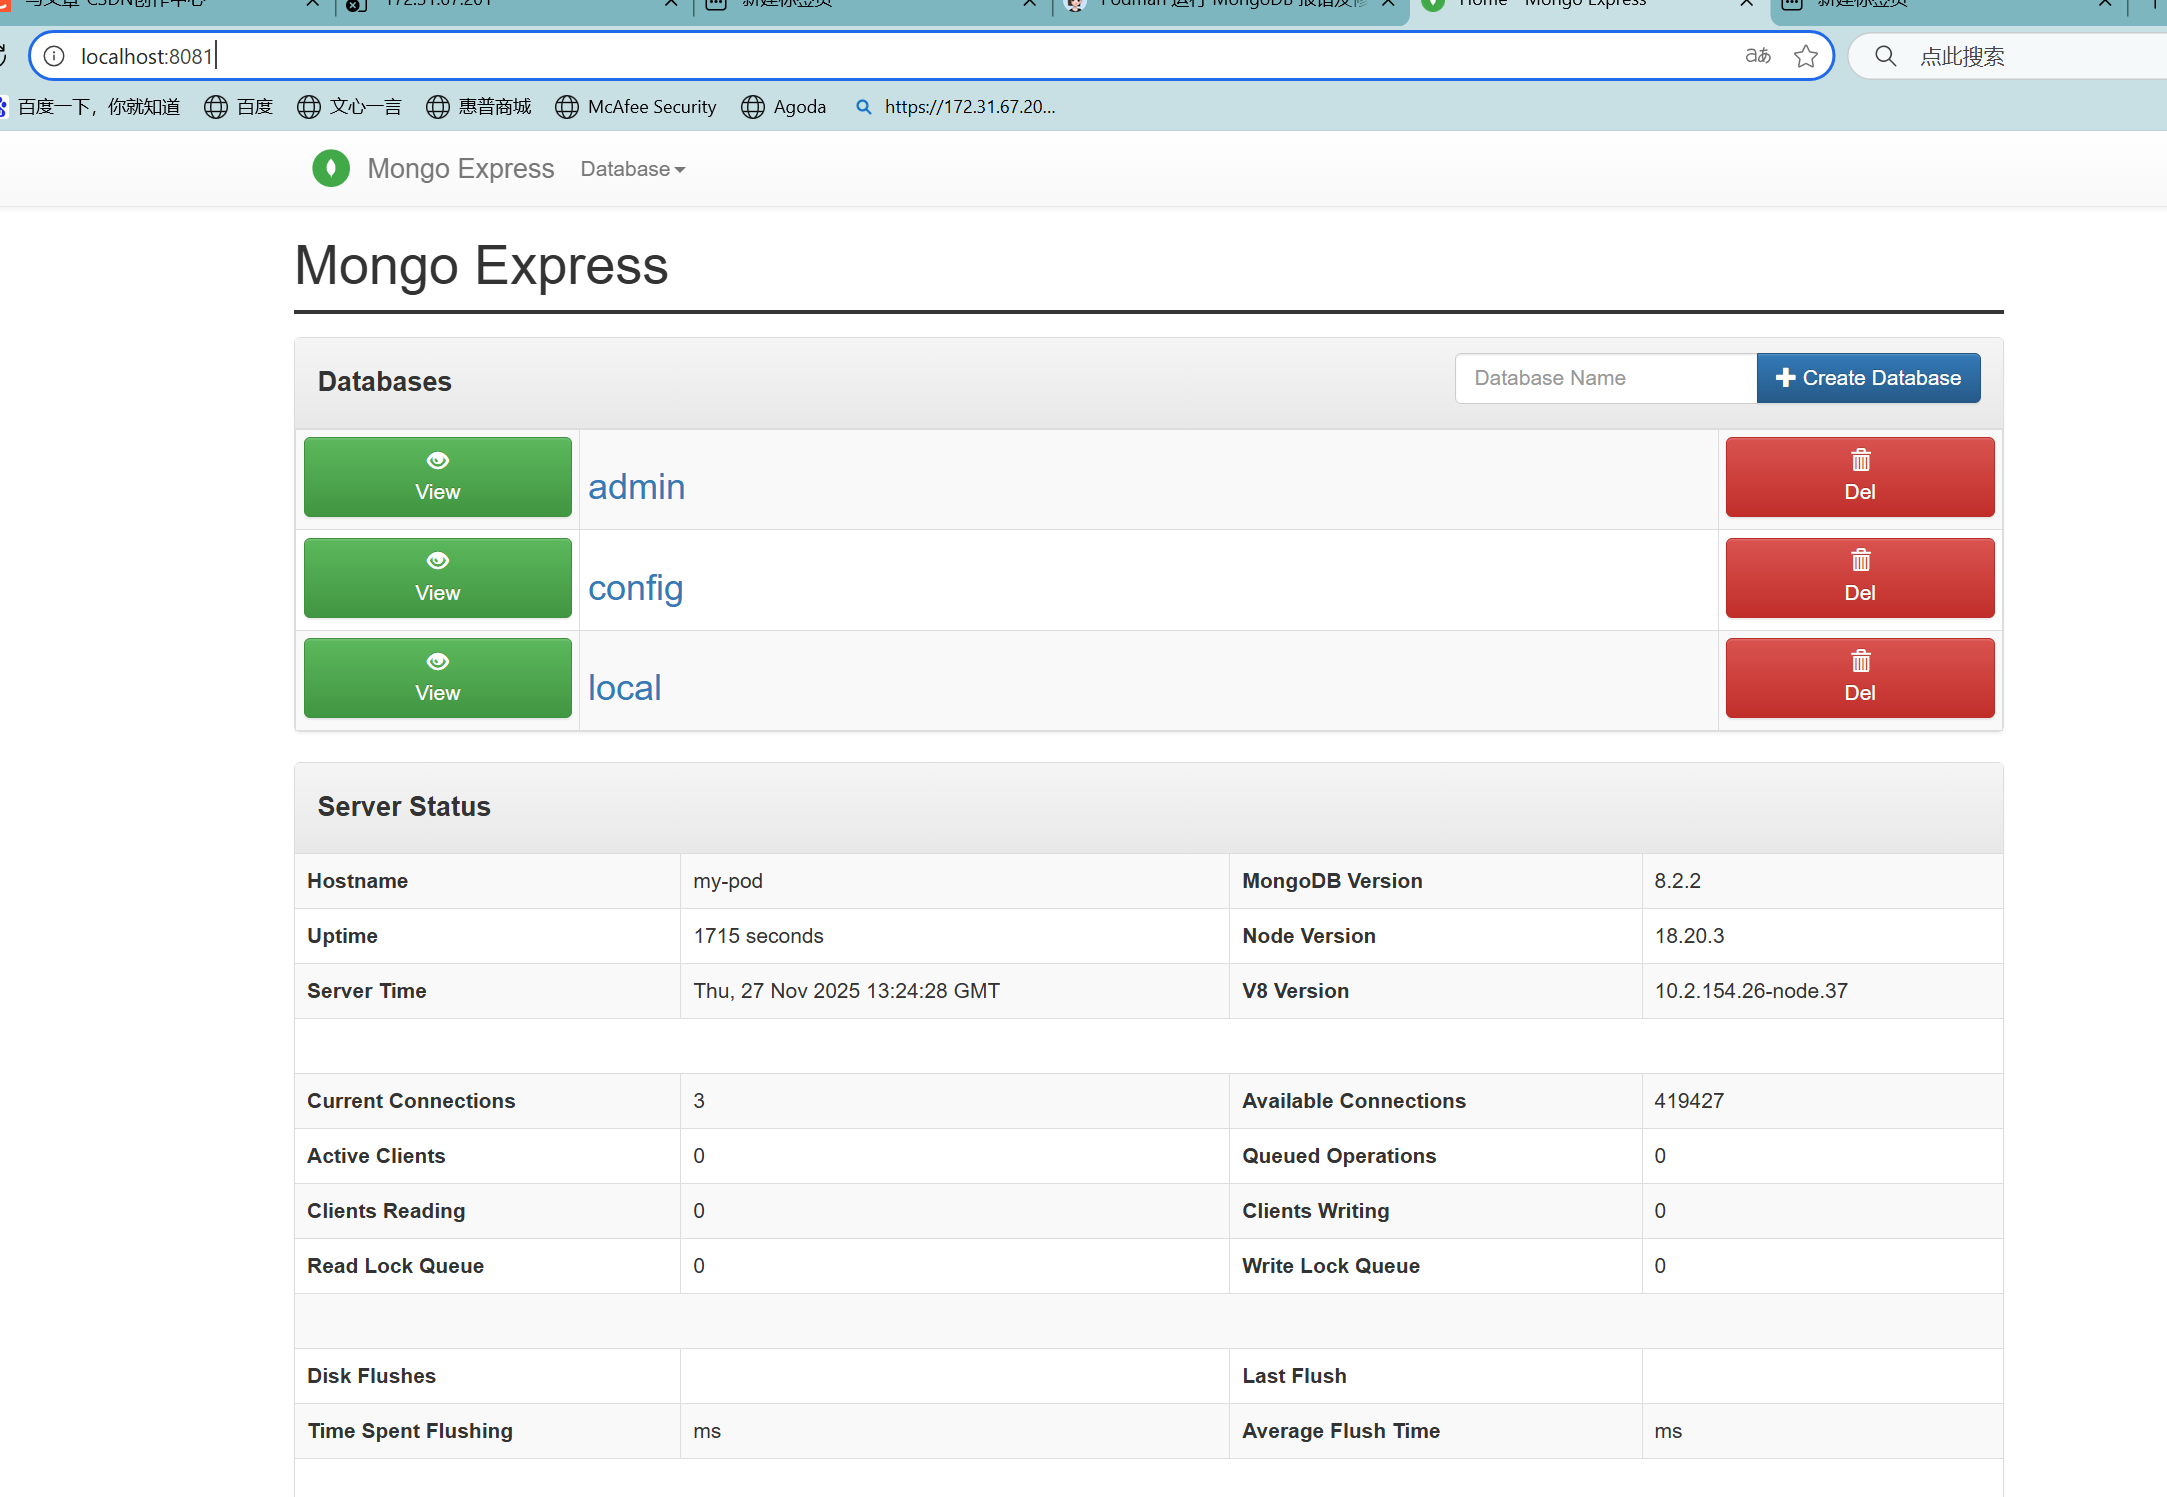The height and width of the screenshot is (1497, 2167).
Task: Open the admin database link
Action: coord(636,487)
